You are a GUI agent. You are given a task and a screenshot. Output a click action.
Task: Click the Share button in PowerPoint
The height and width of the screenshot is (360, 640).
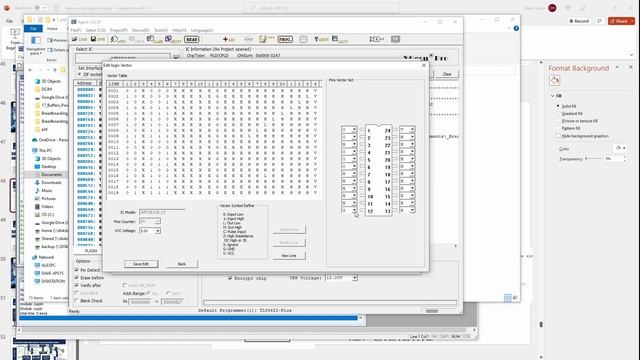tap(621, 21)
